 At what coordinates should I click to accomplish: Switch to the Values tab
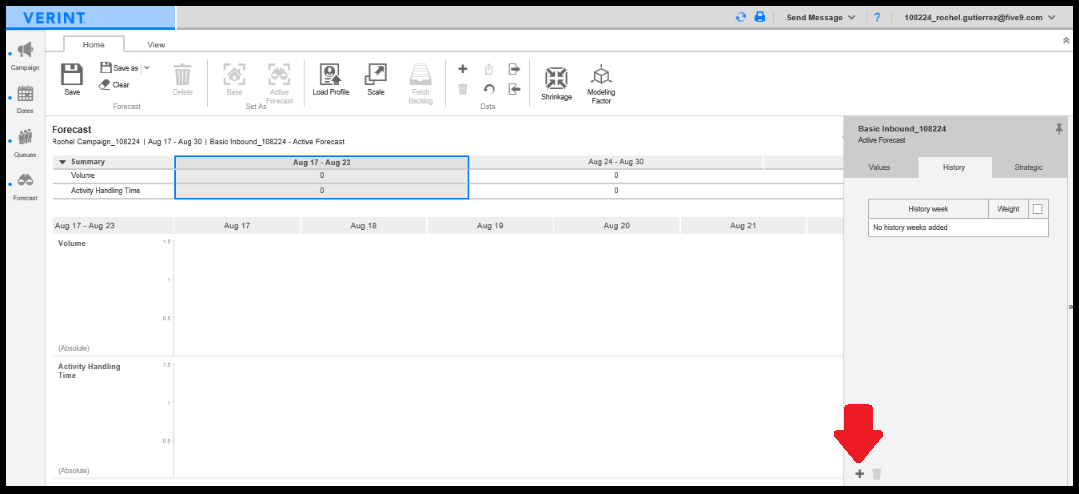pos(879,167)
